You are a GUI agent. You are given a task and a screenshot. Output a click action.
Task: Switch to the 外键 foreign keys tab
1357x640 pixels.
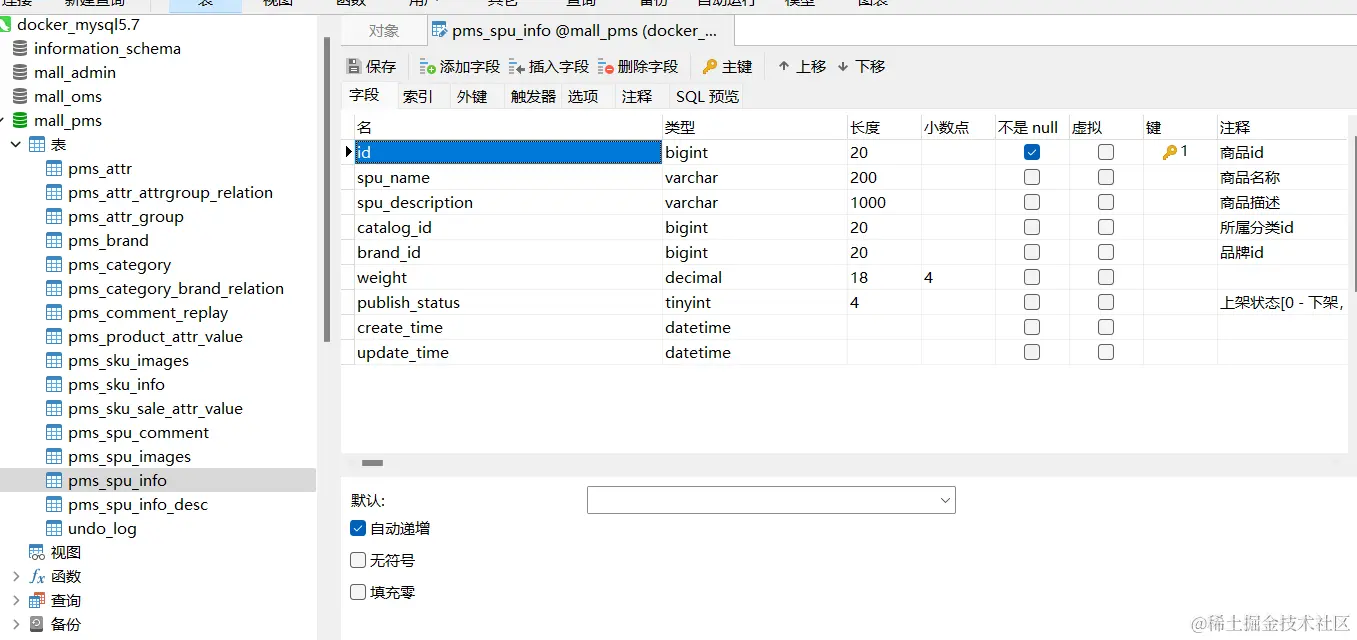pos(472,96)
